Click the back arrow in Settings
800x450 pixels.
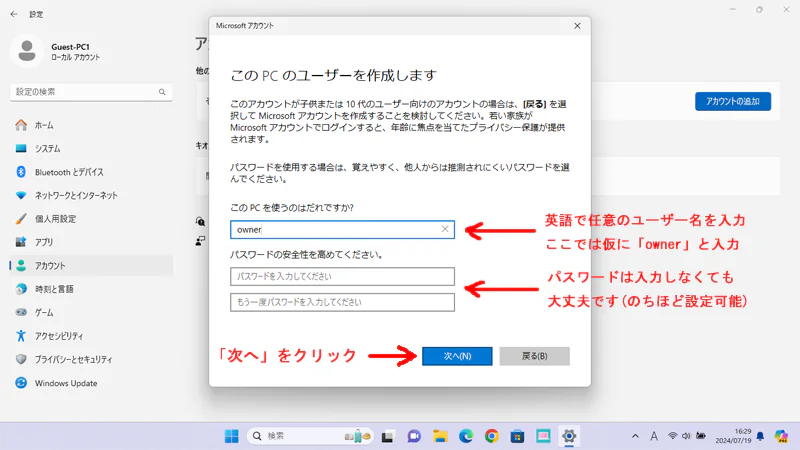(14, 14)
